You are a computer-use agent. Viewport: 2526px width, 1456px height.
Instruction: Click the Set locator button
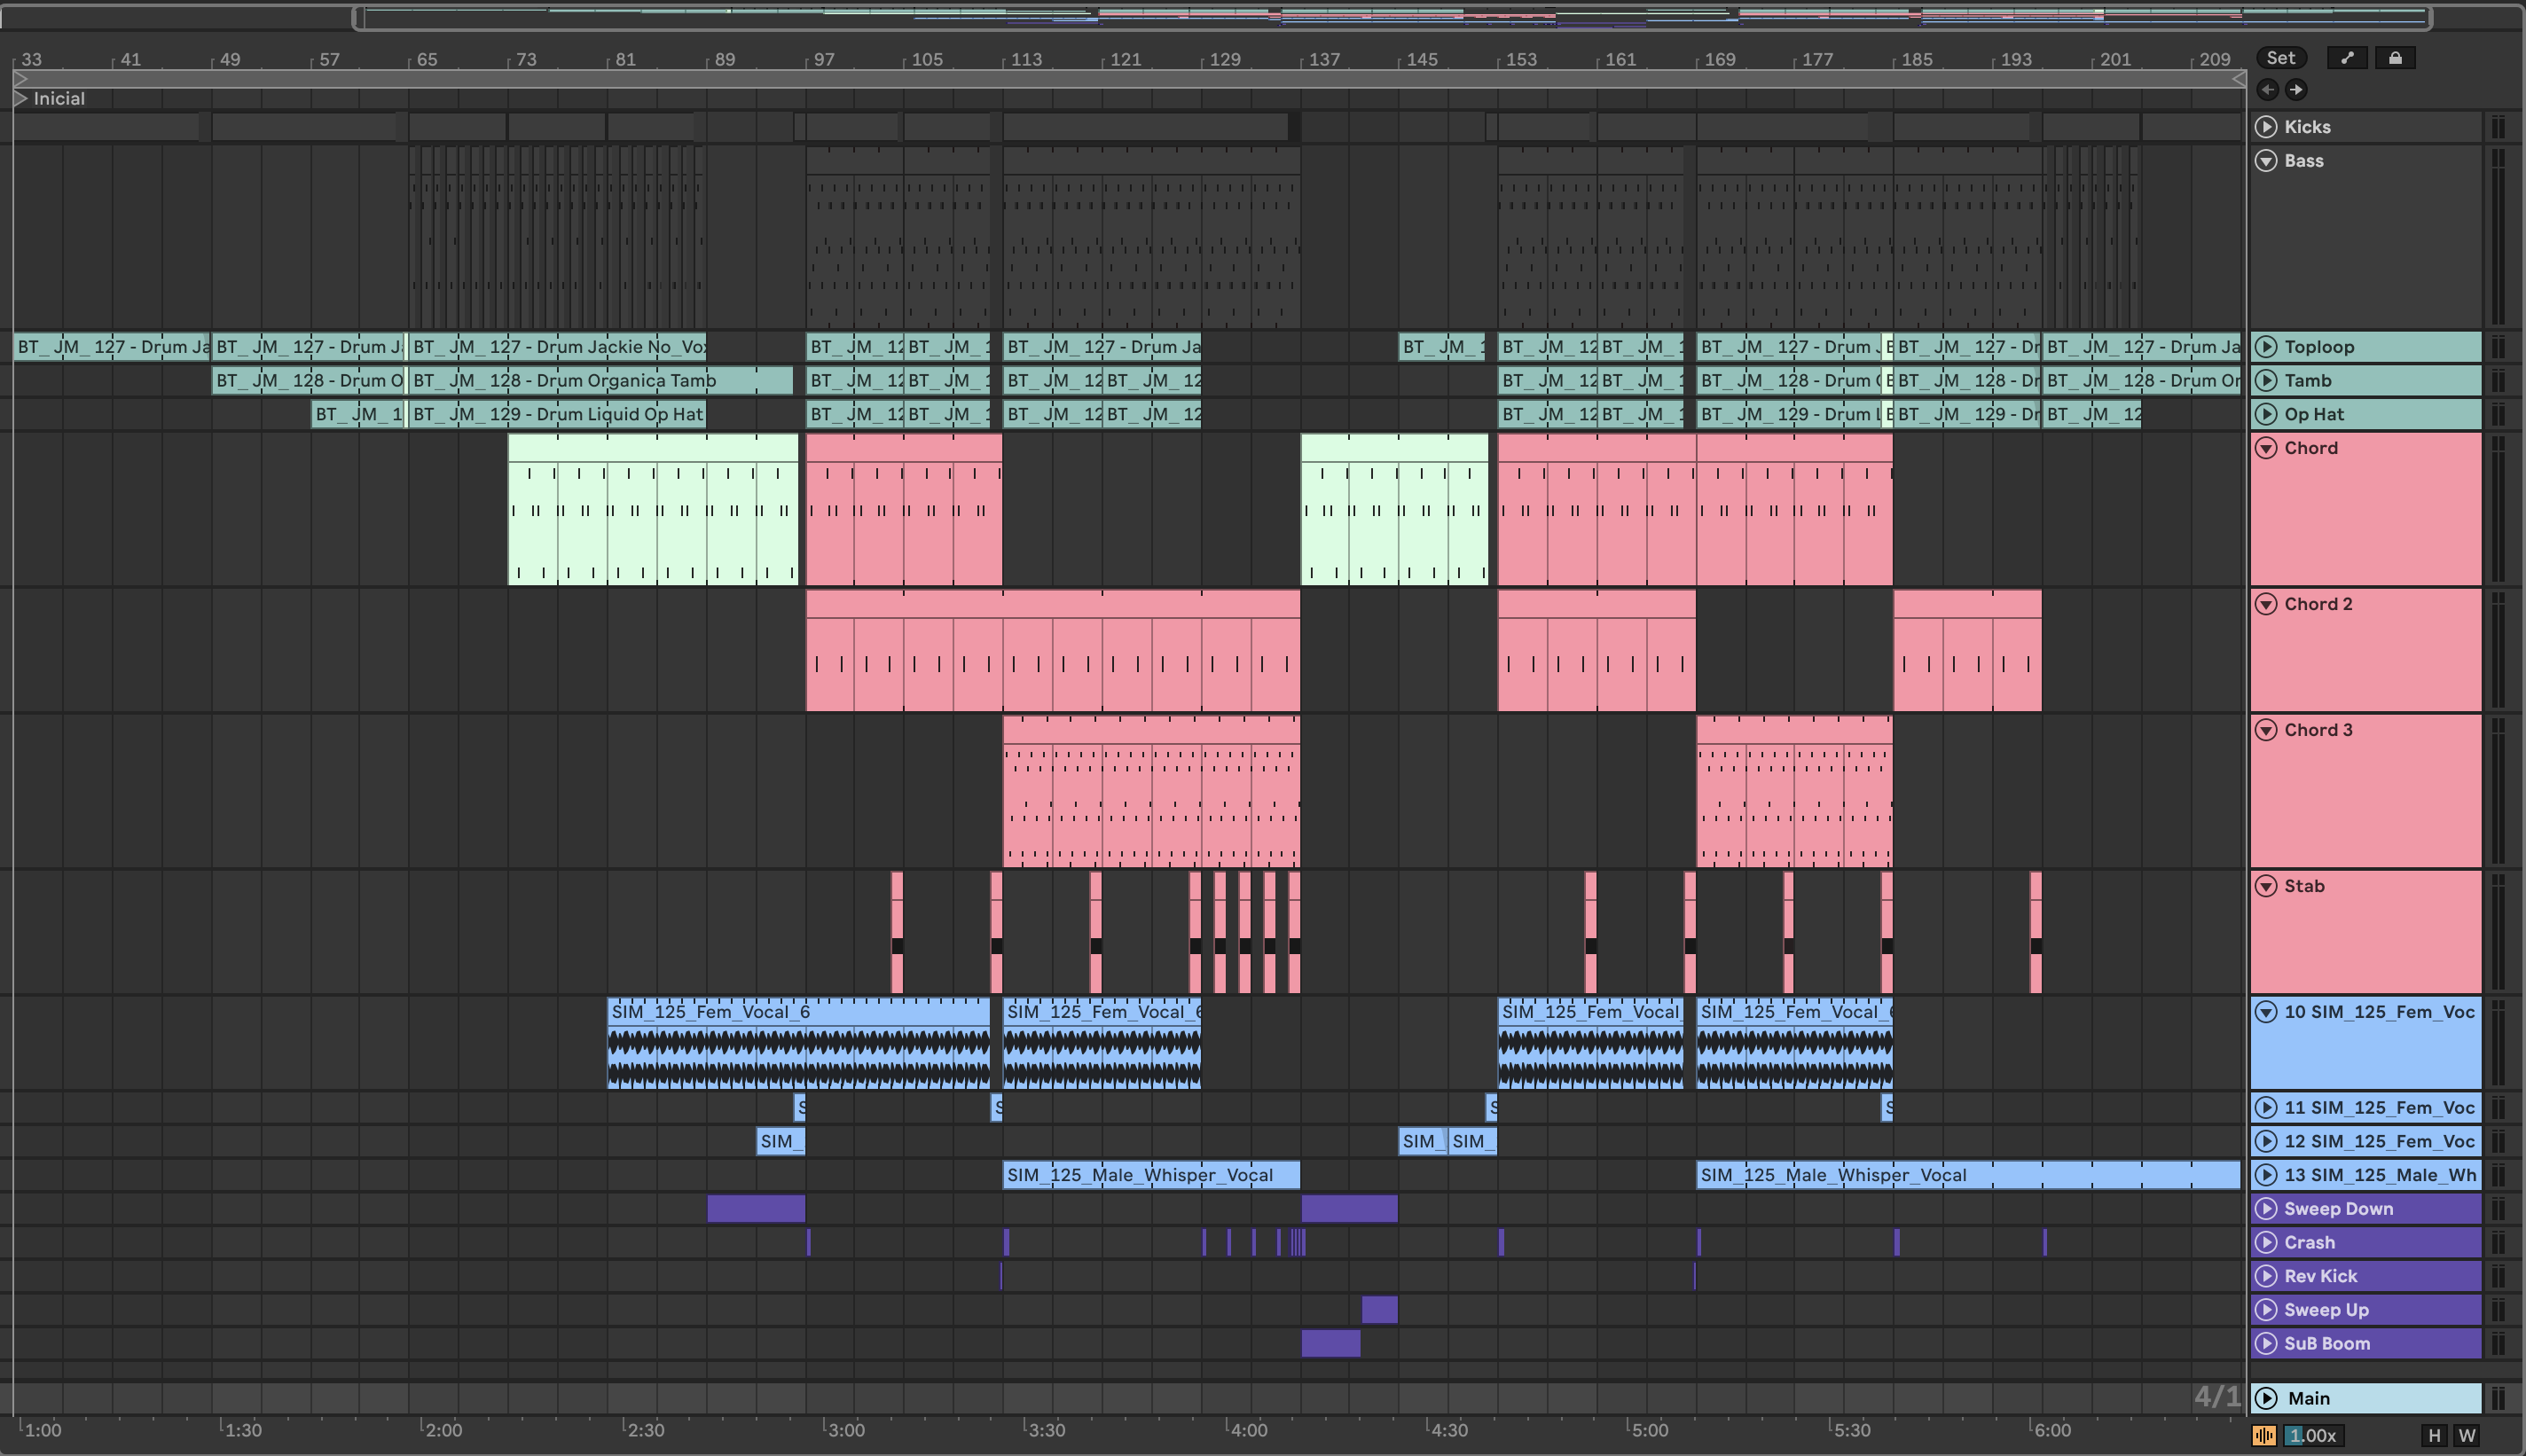[2280, 58]
